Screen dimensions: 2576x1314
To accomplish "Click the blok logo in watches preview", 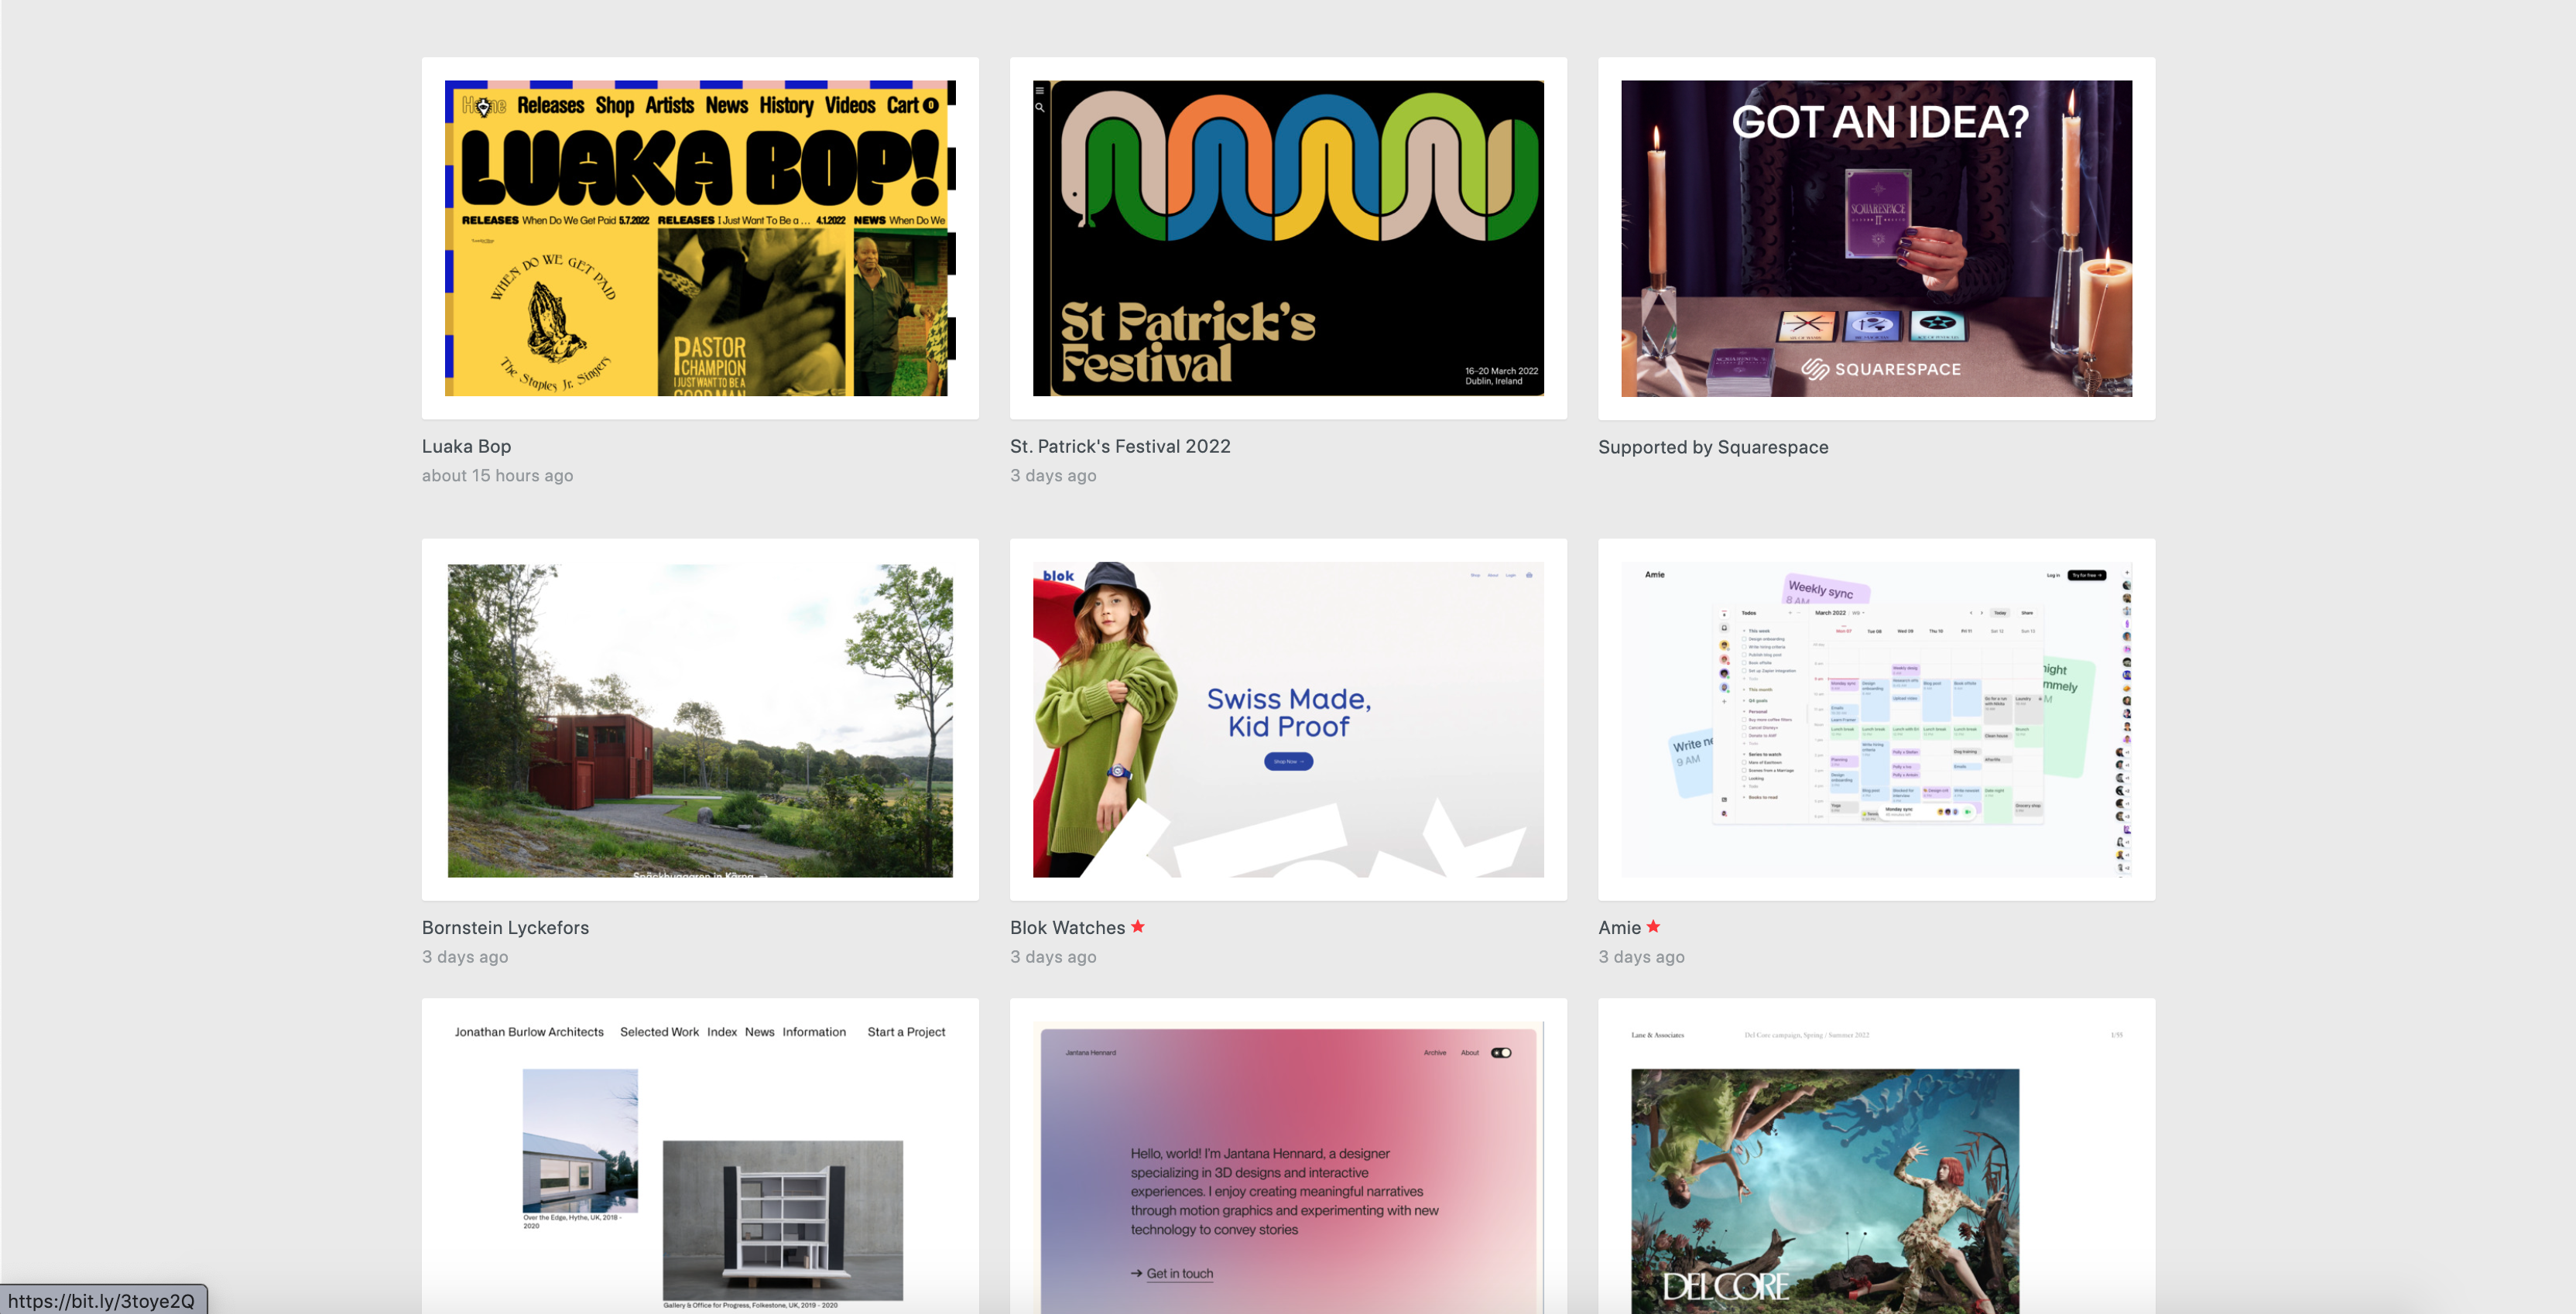I will point(1058,575).
